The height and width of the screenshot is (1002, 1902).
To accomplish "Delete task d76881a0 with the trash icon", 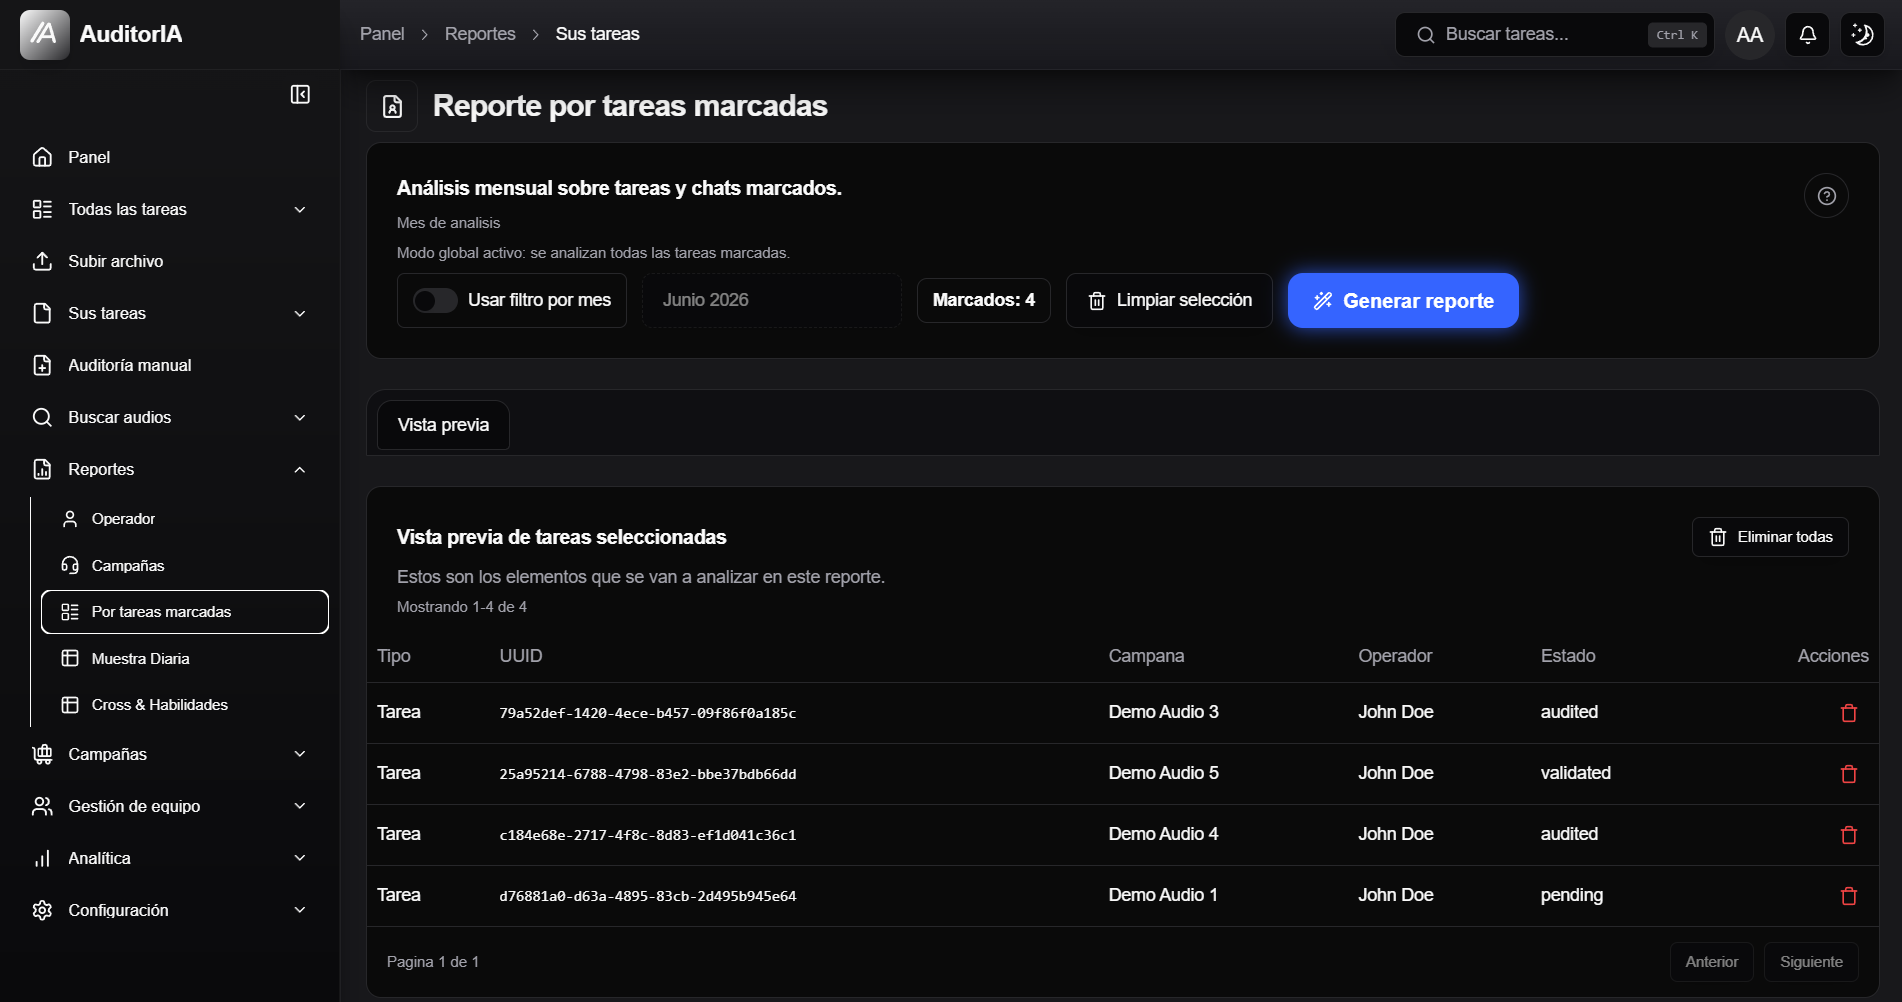I will click(1848, 896).
